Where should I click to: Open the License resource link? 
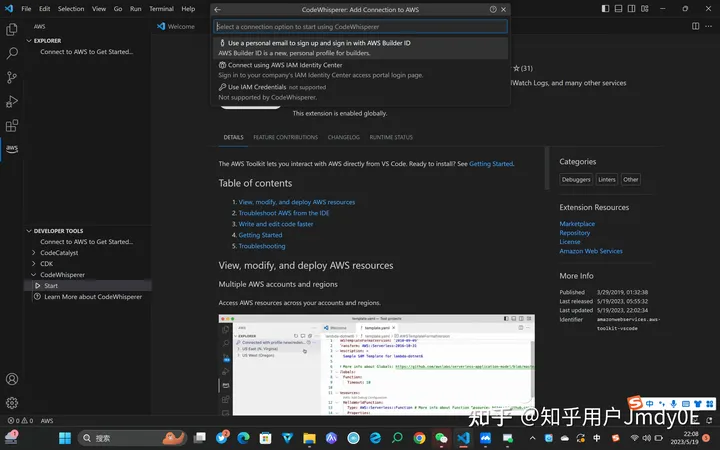[x=569, y=242]
